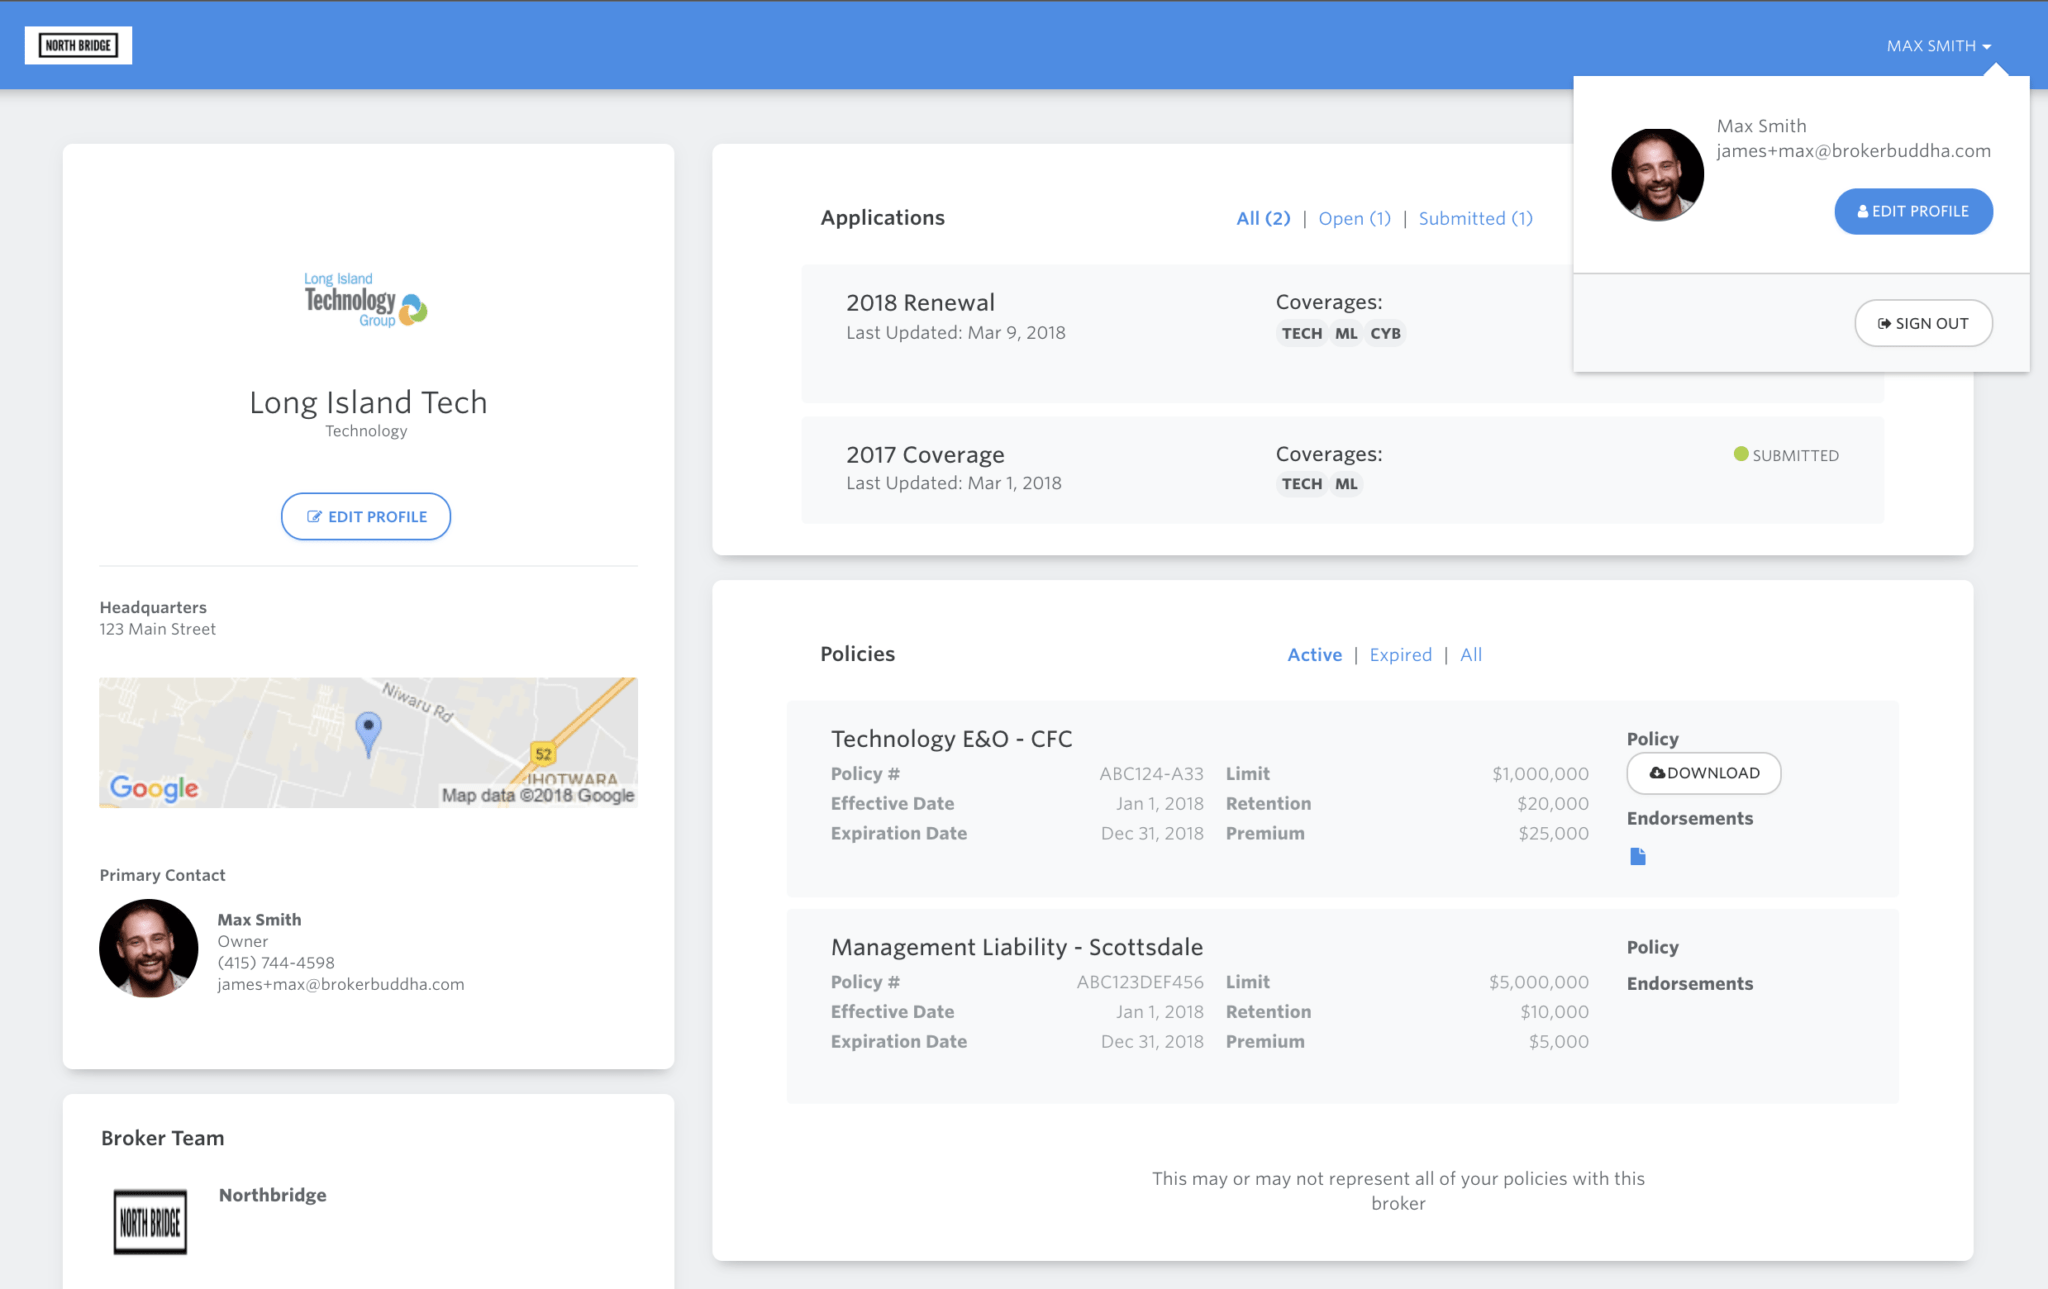The image size is (2048, 1289).
Task: Click contact email james+max@brokerbuddha.com in Primary Contact
Action: point(341,984)
